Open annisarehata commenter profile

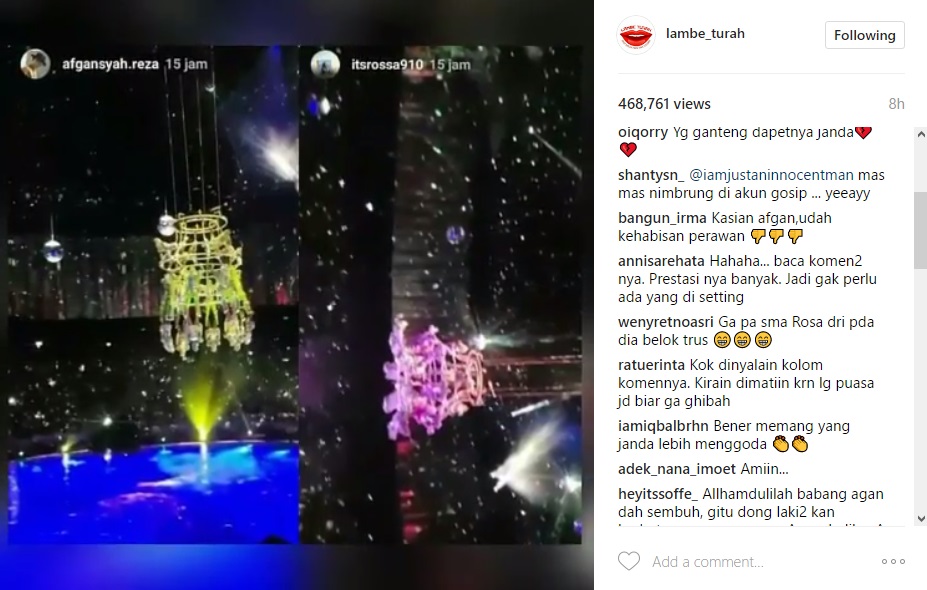pyautogui.click(x=661, y=261)
